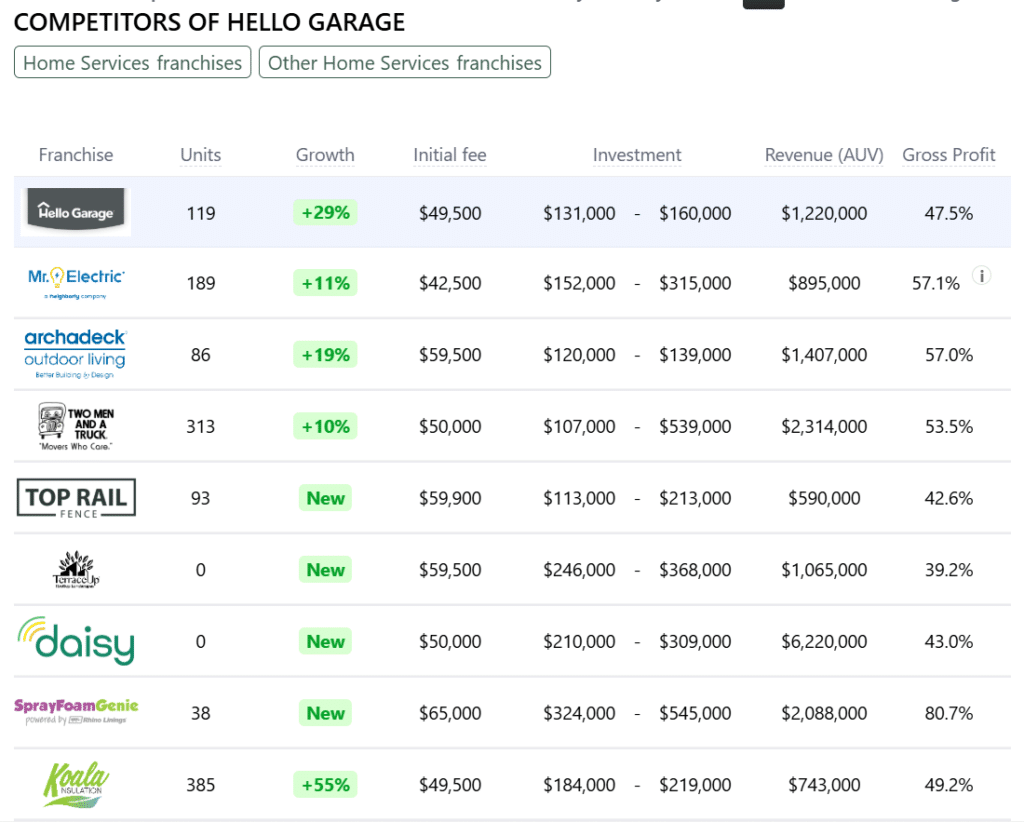Click units value 119
Image resolution: width=1024 pixels, height=822 pixels.
pyautogui.click(x=200, y=213)
